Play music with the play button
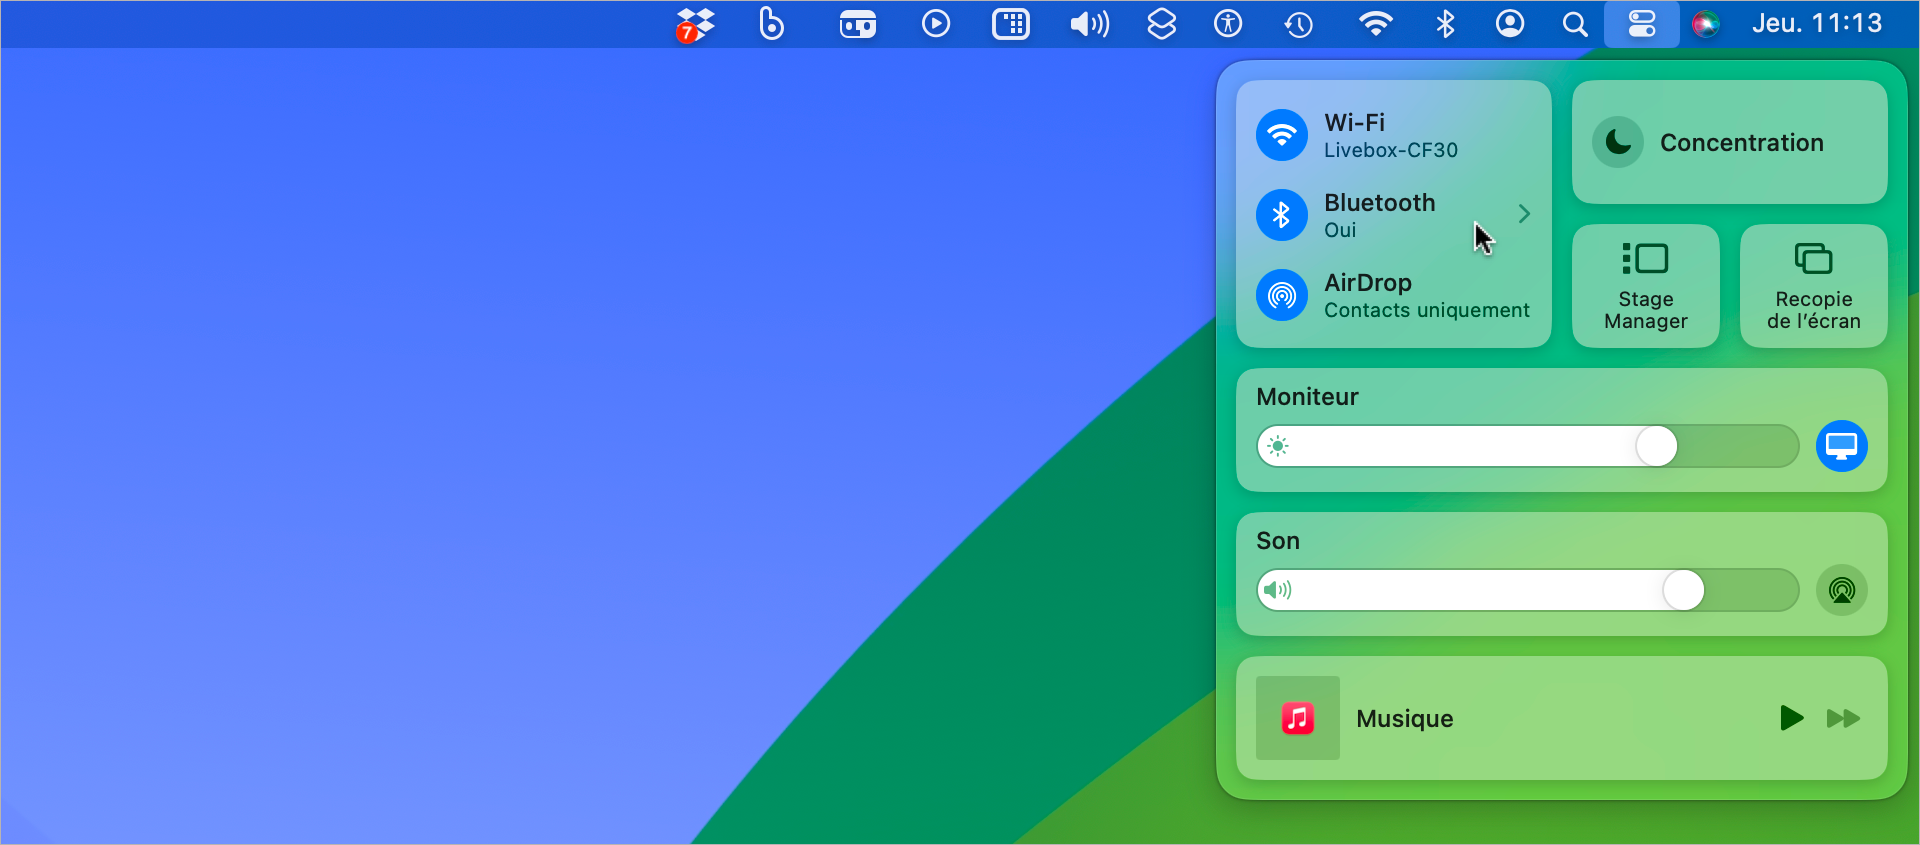This screenshot has height=845, width=1920. pos(1791,718)
